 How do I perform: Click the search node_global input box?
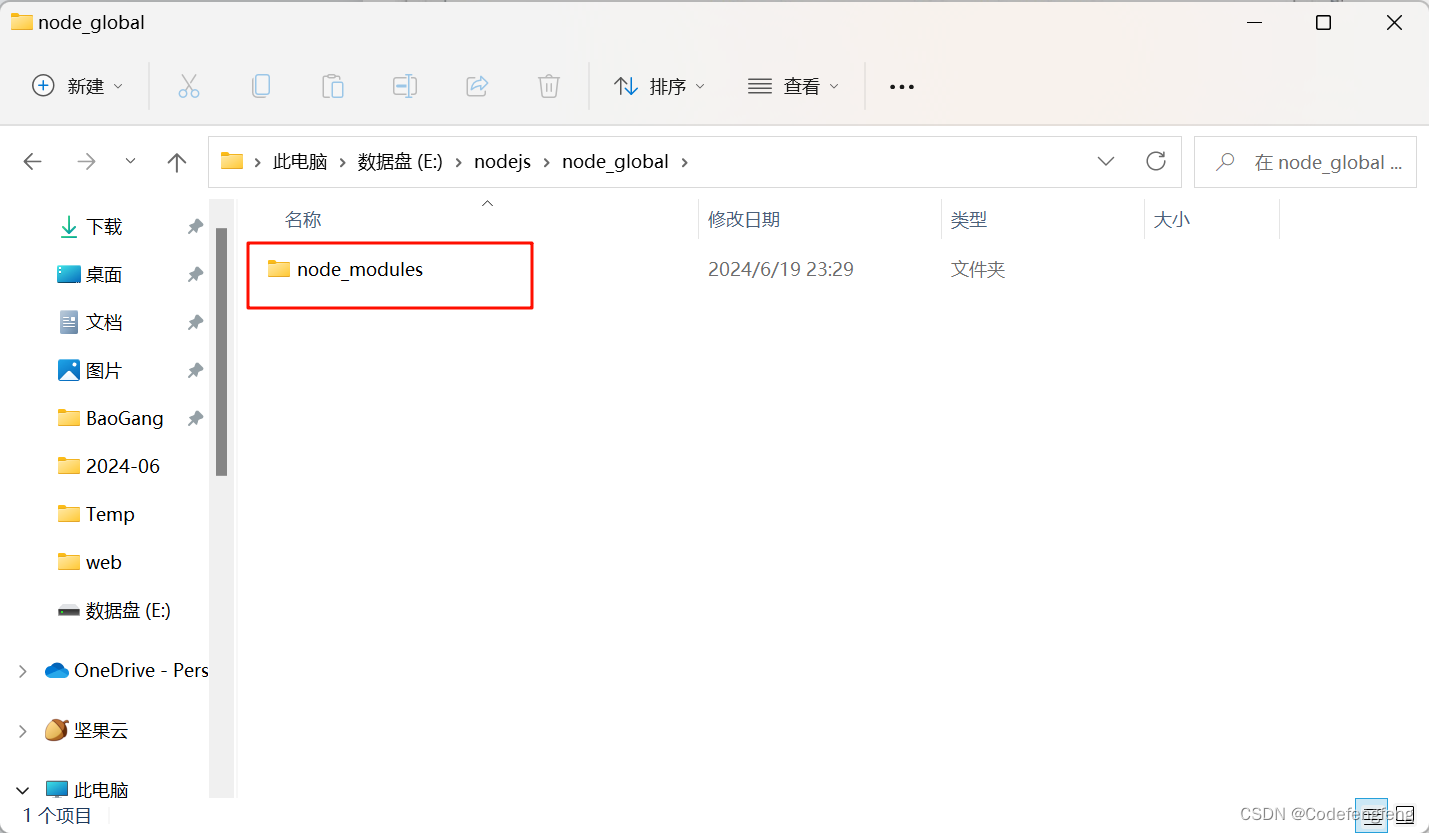(1305, 162)
